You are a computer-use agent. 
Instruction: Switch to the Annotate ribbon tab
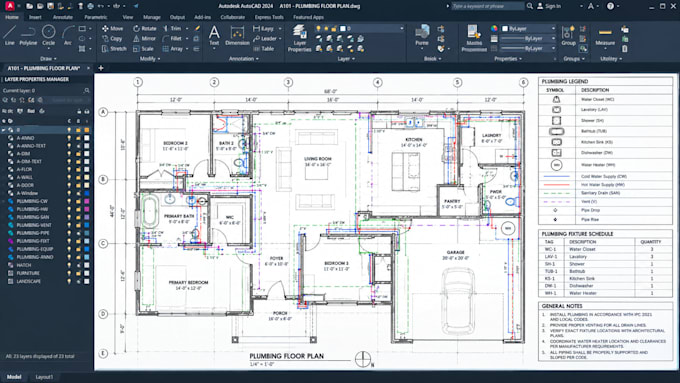point(63,17)
